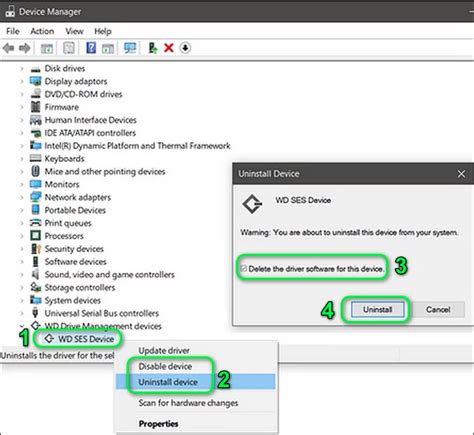Select the Network adapters label

click(x=77, y=197)
